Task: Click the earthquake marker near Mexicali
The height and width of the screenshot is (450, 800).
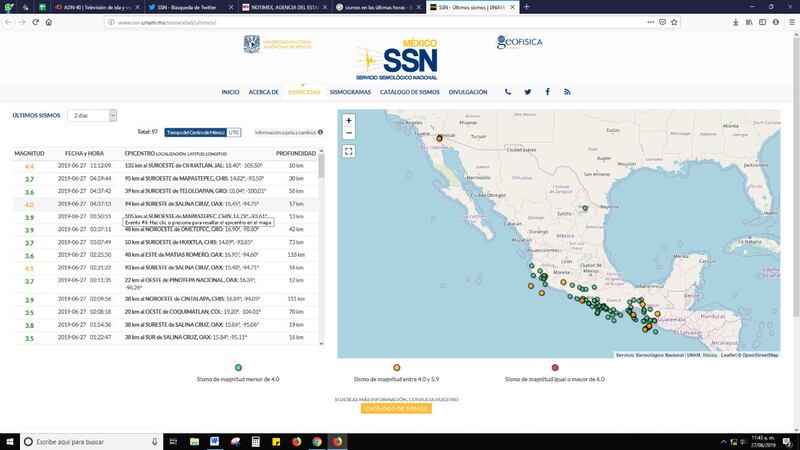Action: (439, 138)
